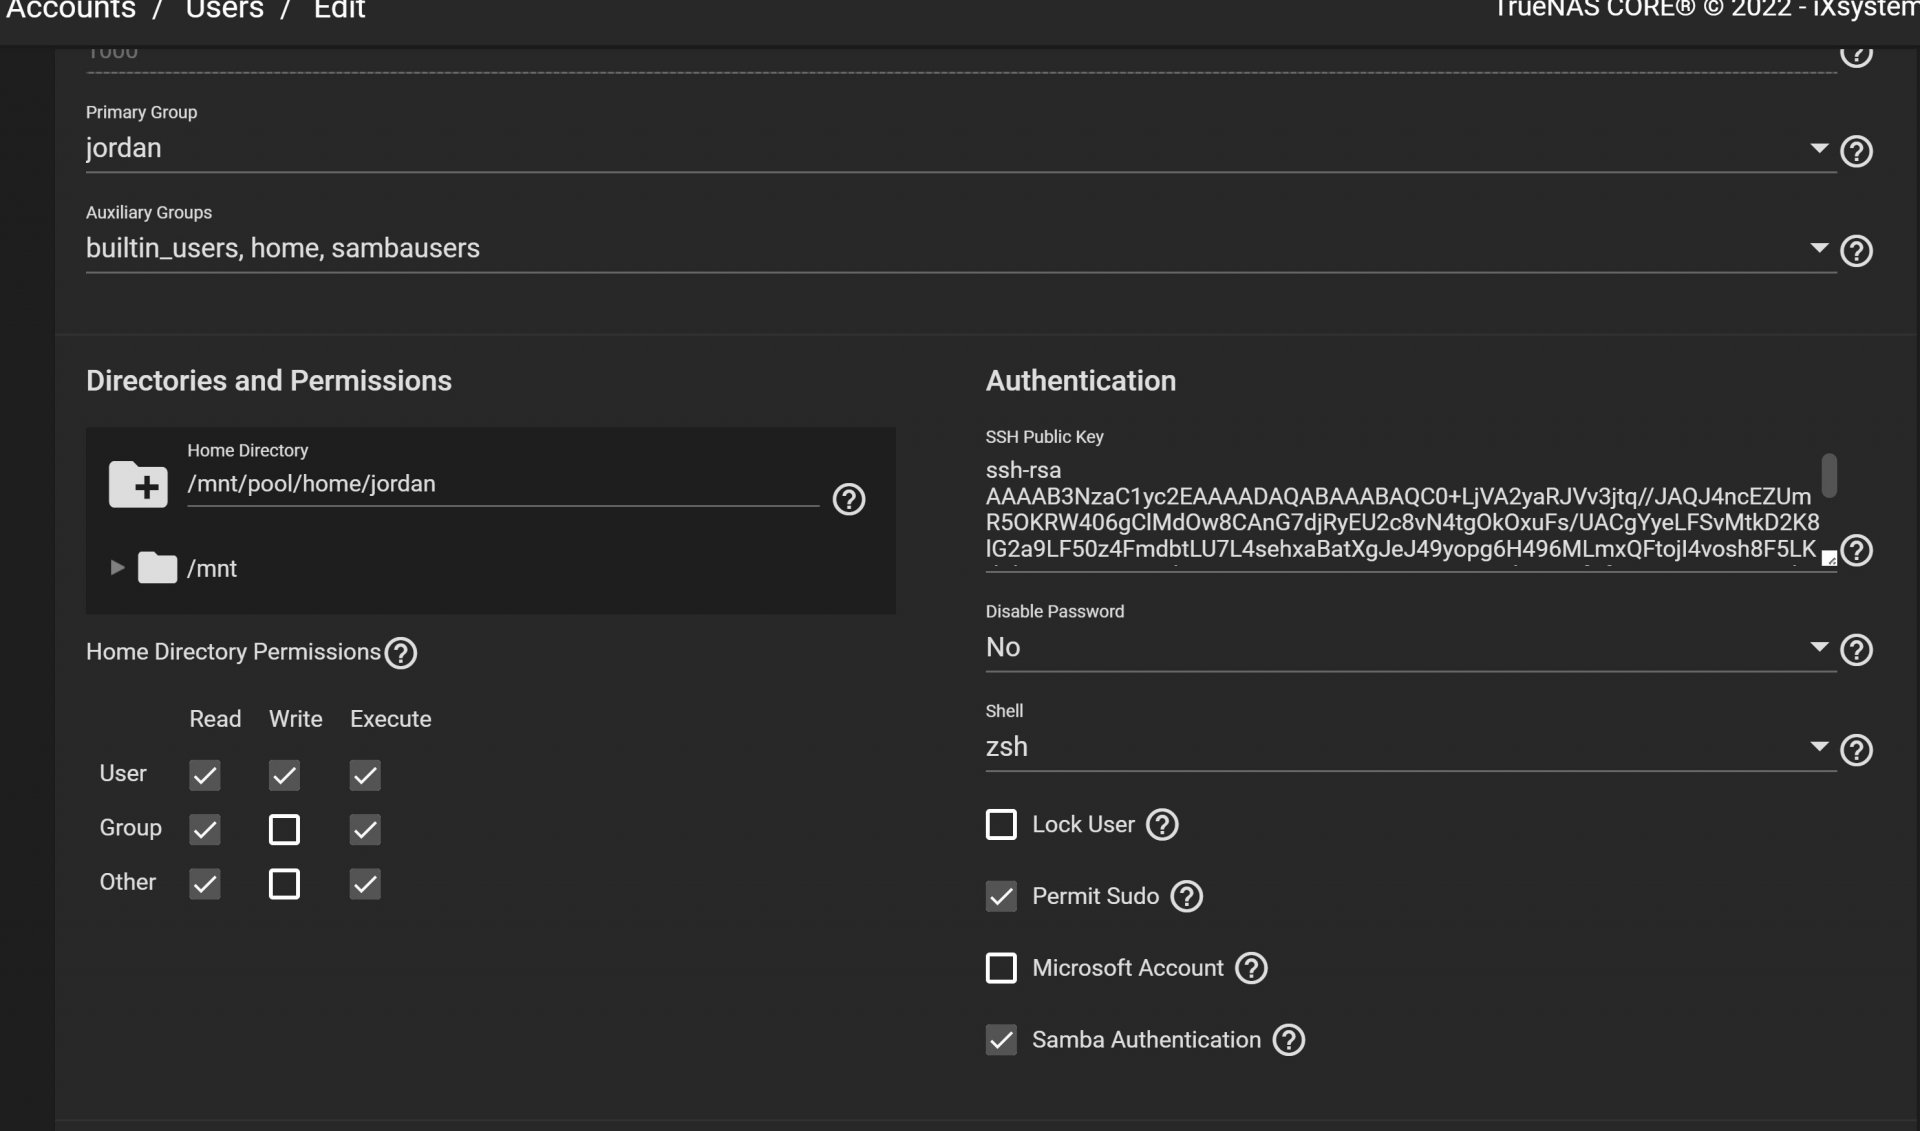1920x1131 pixels.
Task: Open help icon beside Shell dropdown
Action: [1856, 750]
